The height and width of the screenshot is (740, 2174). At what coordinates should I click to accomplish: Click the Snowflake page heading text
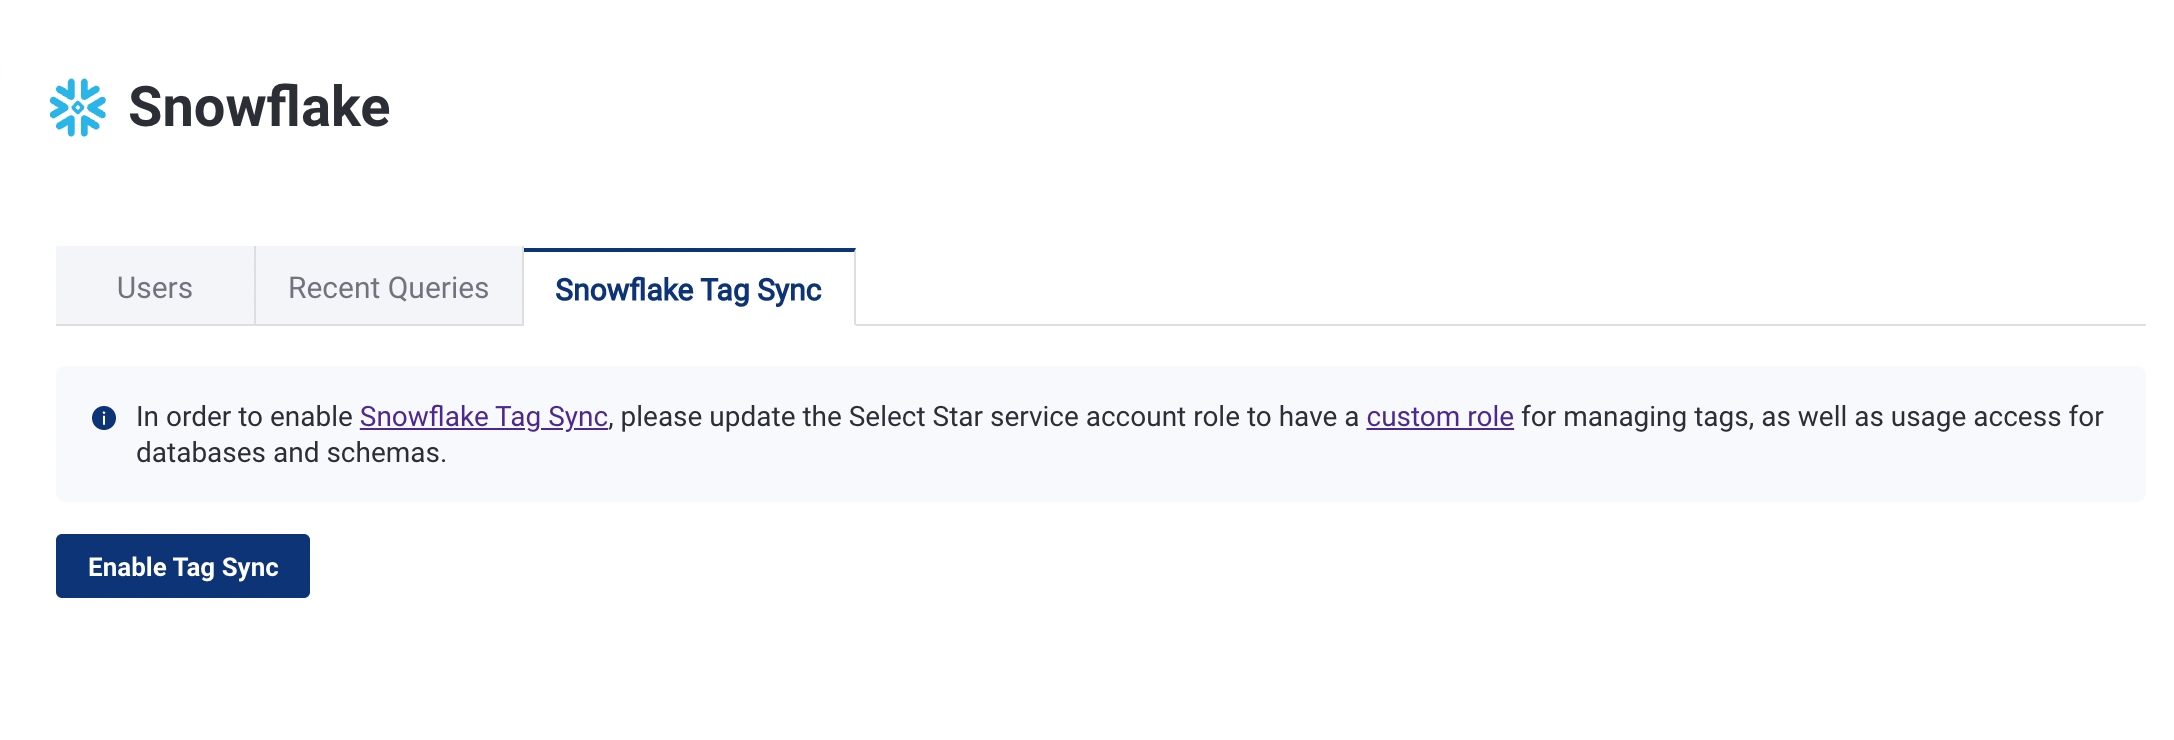259,107
